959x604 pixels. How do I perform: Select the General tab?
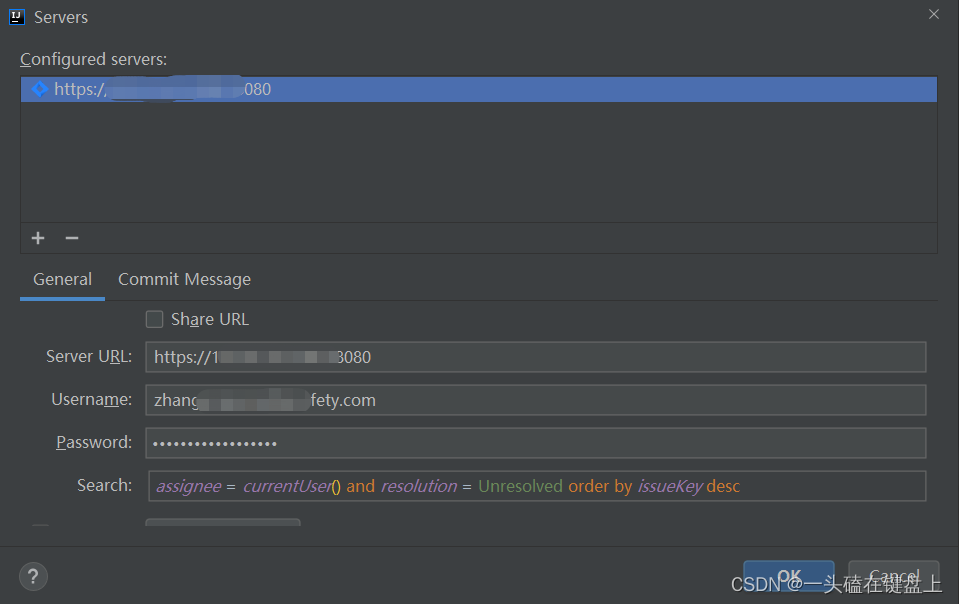coord(62,279)
